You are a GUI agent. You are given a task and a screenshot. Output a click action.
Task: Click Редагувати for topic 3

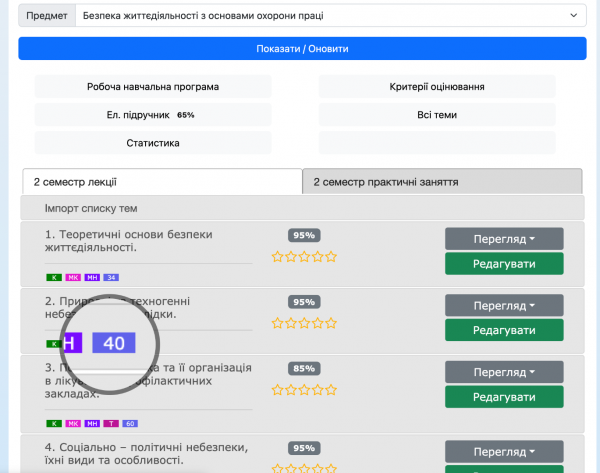[504, 397]
